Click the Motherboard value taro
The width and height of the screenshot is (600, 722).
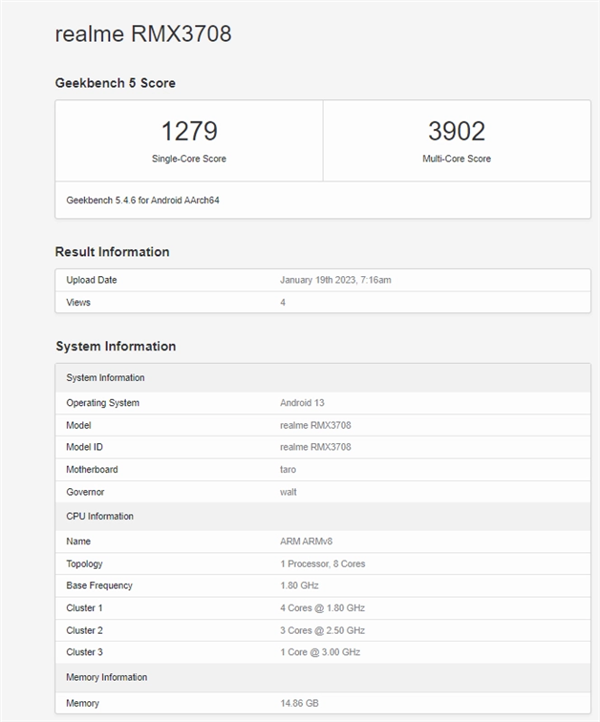pos(289,469)
